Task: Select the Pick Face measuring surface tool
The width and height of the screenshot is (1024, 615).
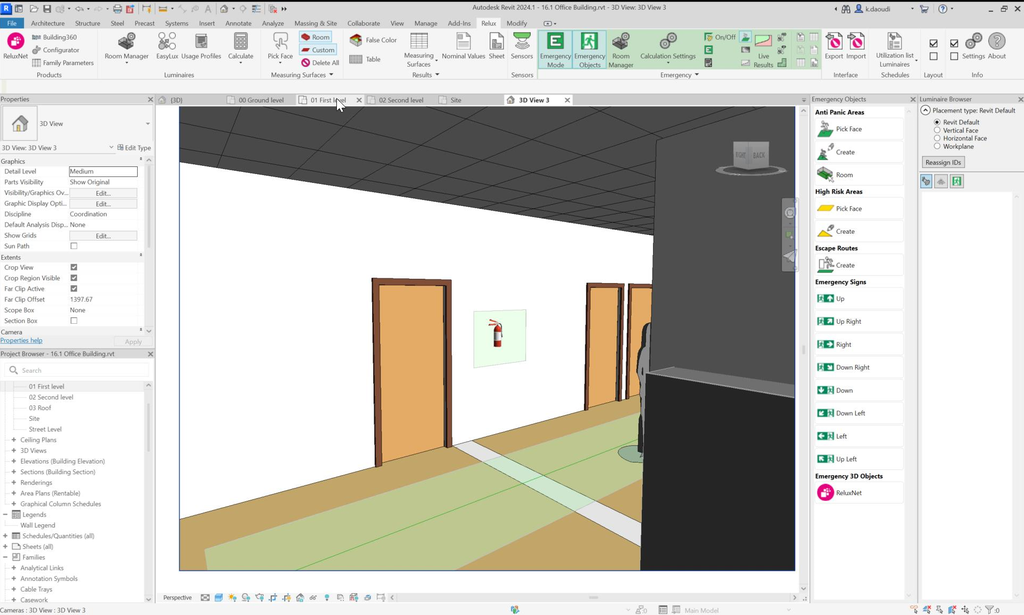Action: pos(280,46)
